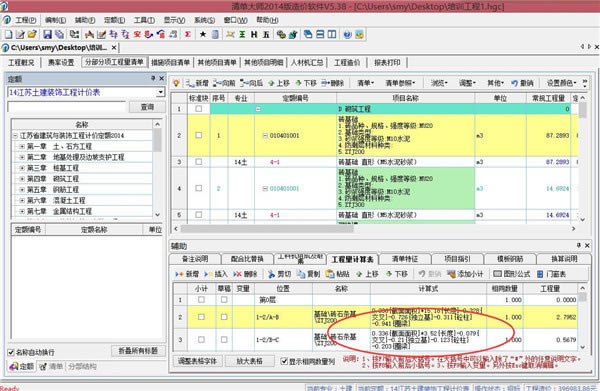Viewport: 600px width, 391px height.
Task: Click the tile windows horizontally icon
Action: click(320, 34)
